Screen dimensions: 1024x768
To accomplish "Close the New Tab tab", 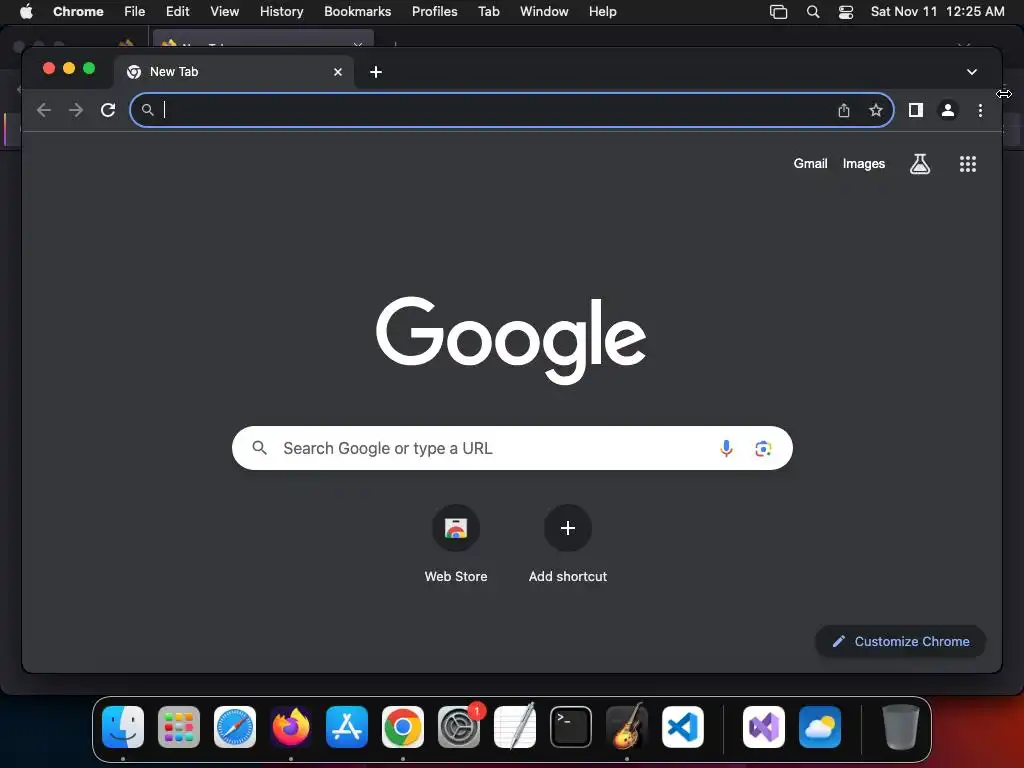I will click(338, 72).
